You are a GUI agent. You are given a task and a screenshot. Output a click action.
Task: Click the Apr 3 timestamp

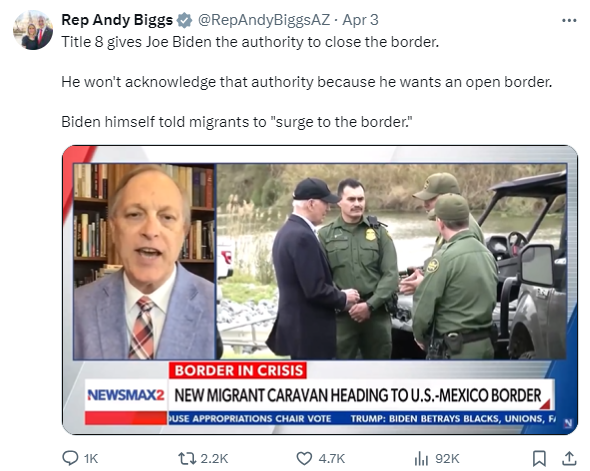tap(360, 20)
